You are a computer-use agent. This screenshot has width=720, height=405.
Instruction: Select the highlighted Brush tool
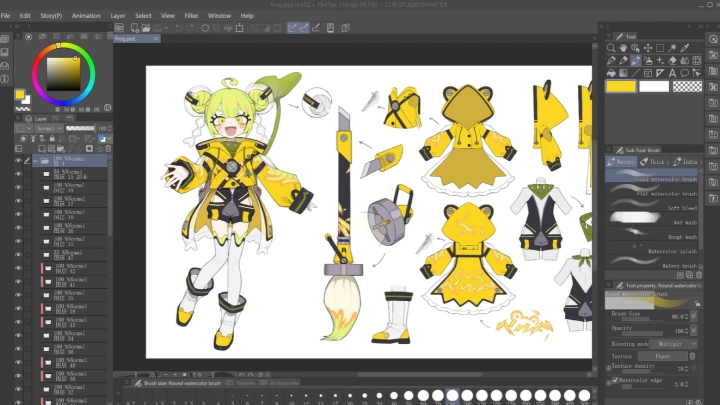[636, 60]
